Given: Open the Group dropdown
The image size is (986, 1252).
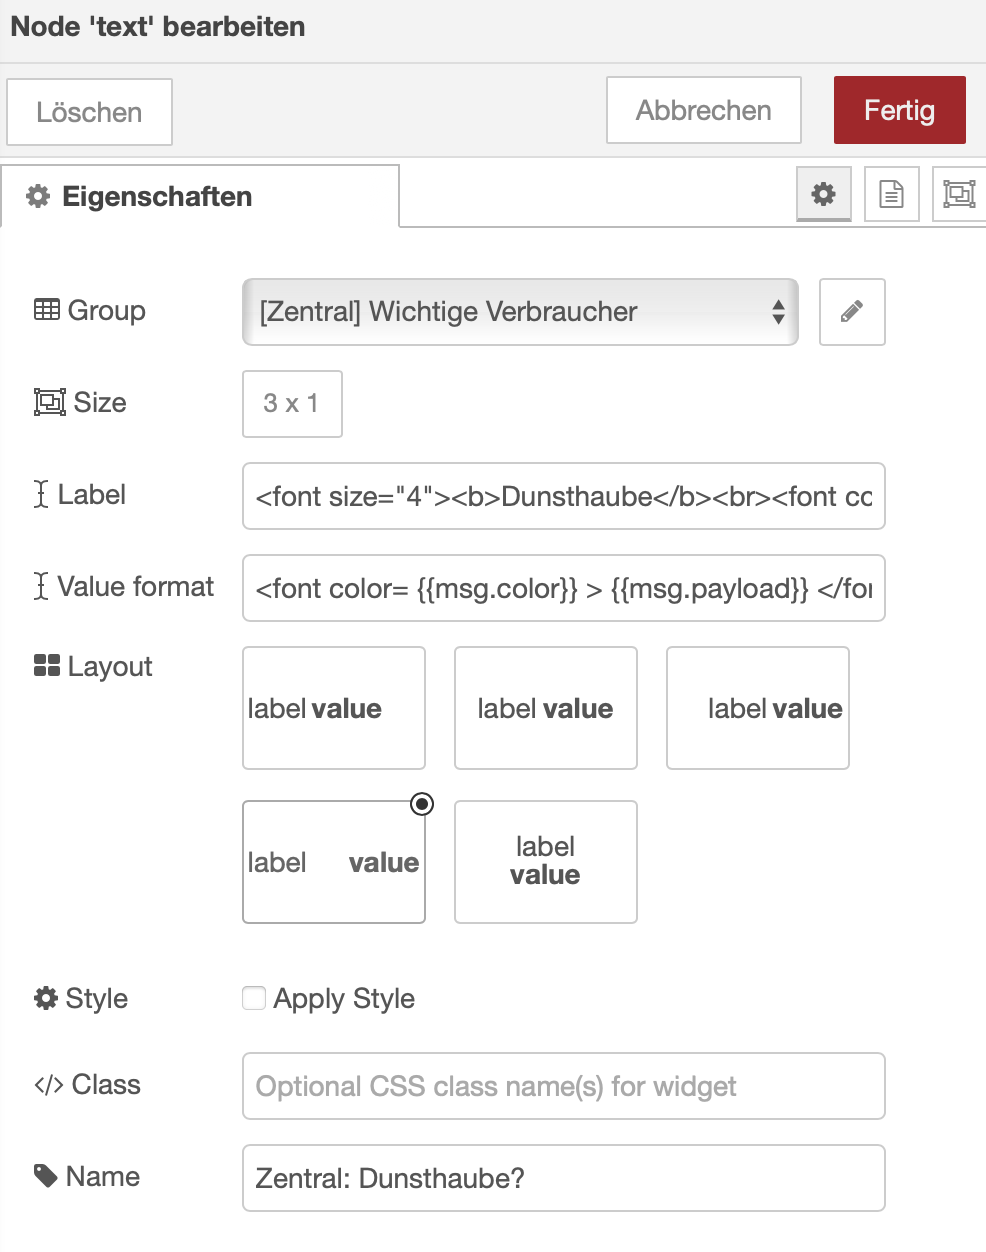Looking at the screenshot, I should [520, 312].
